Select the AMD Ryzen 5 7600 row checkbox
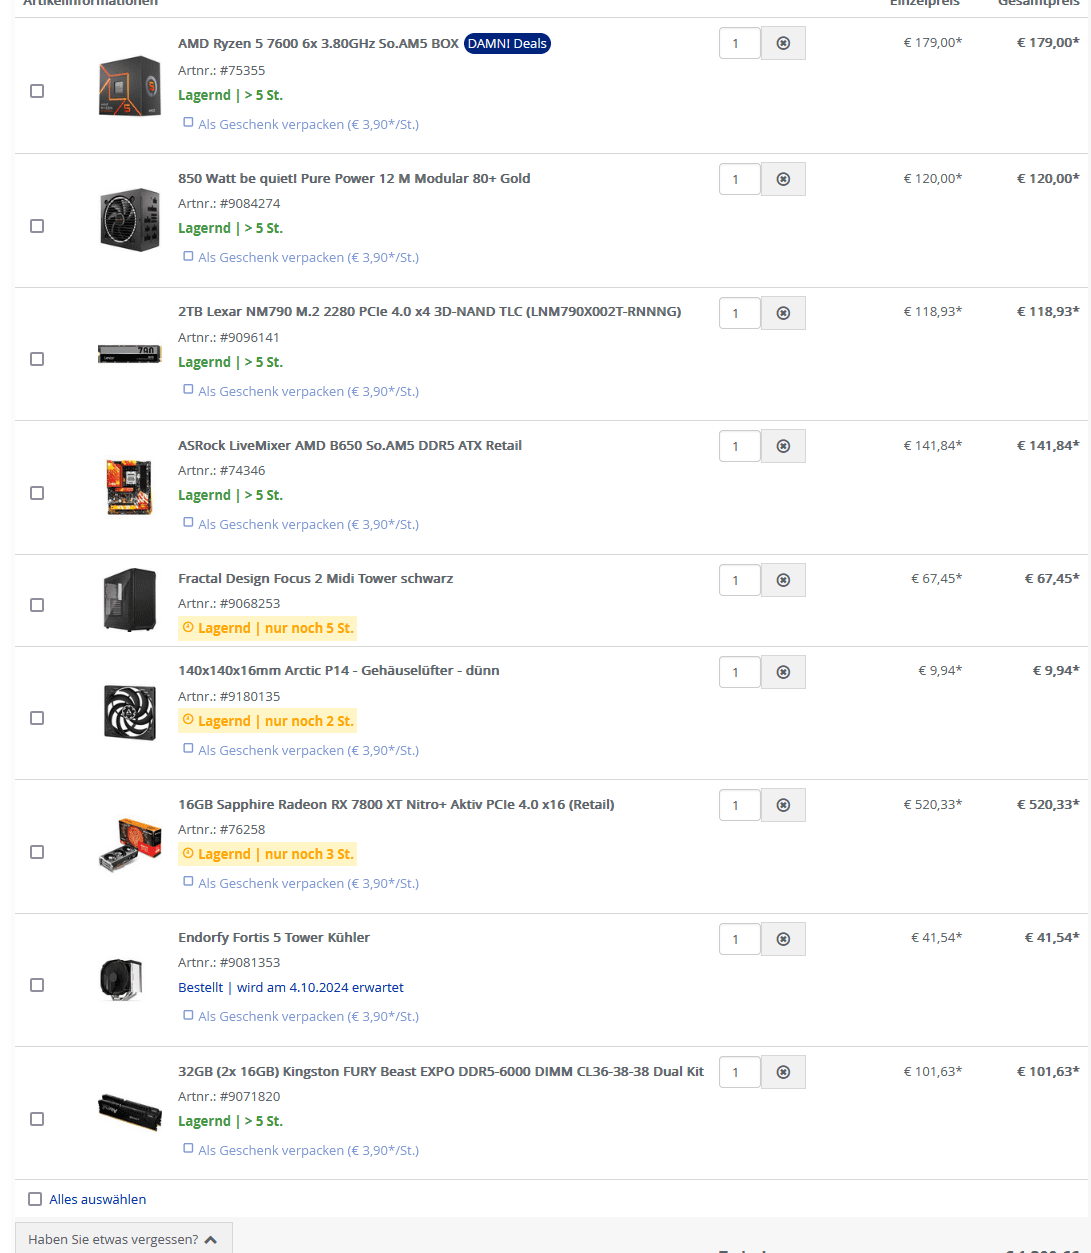 tap(37, 91)
